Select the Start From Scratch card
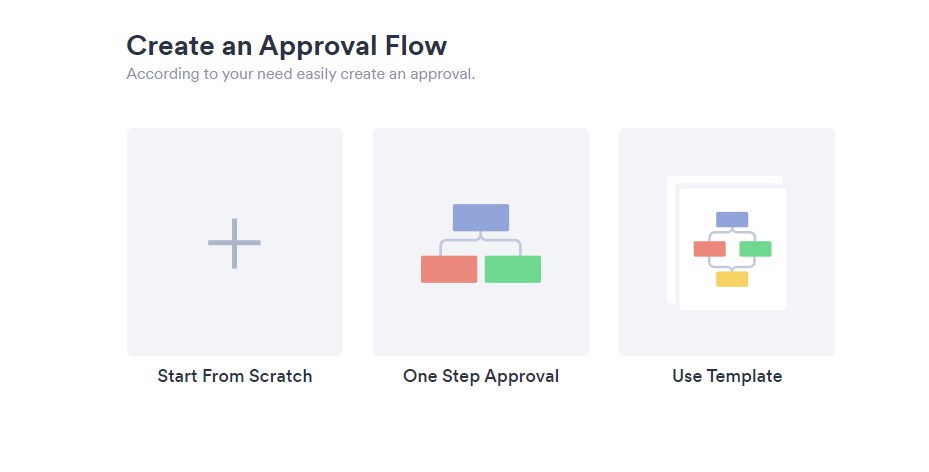The height and width of the screenshot is (472, 929). 235,242
